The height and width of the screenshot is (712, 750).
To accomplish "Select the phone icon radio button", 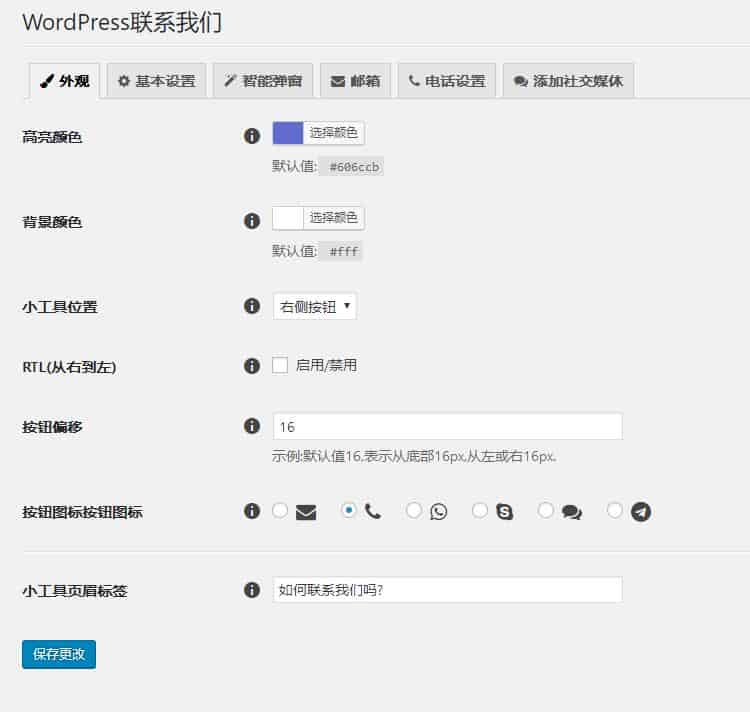I will click(x=349, y=510).
